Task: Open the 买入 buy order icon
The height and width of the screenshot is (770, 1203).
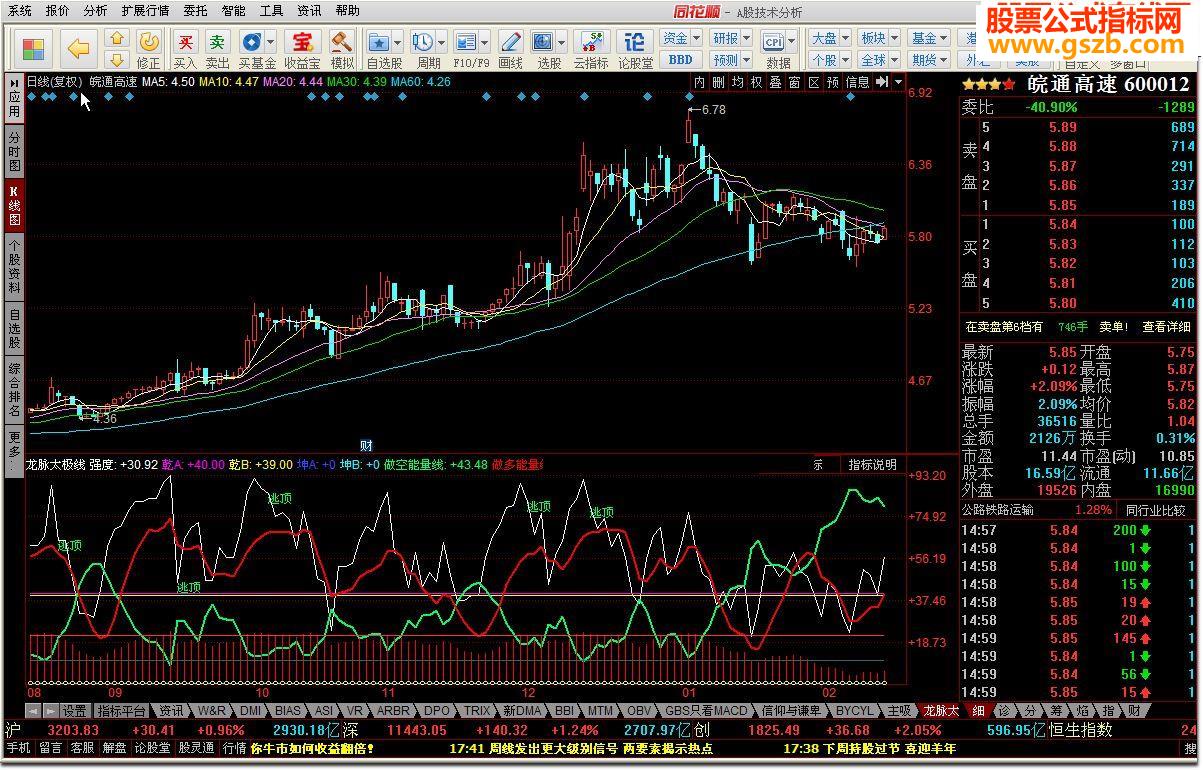Action: 185,42
